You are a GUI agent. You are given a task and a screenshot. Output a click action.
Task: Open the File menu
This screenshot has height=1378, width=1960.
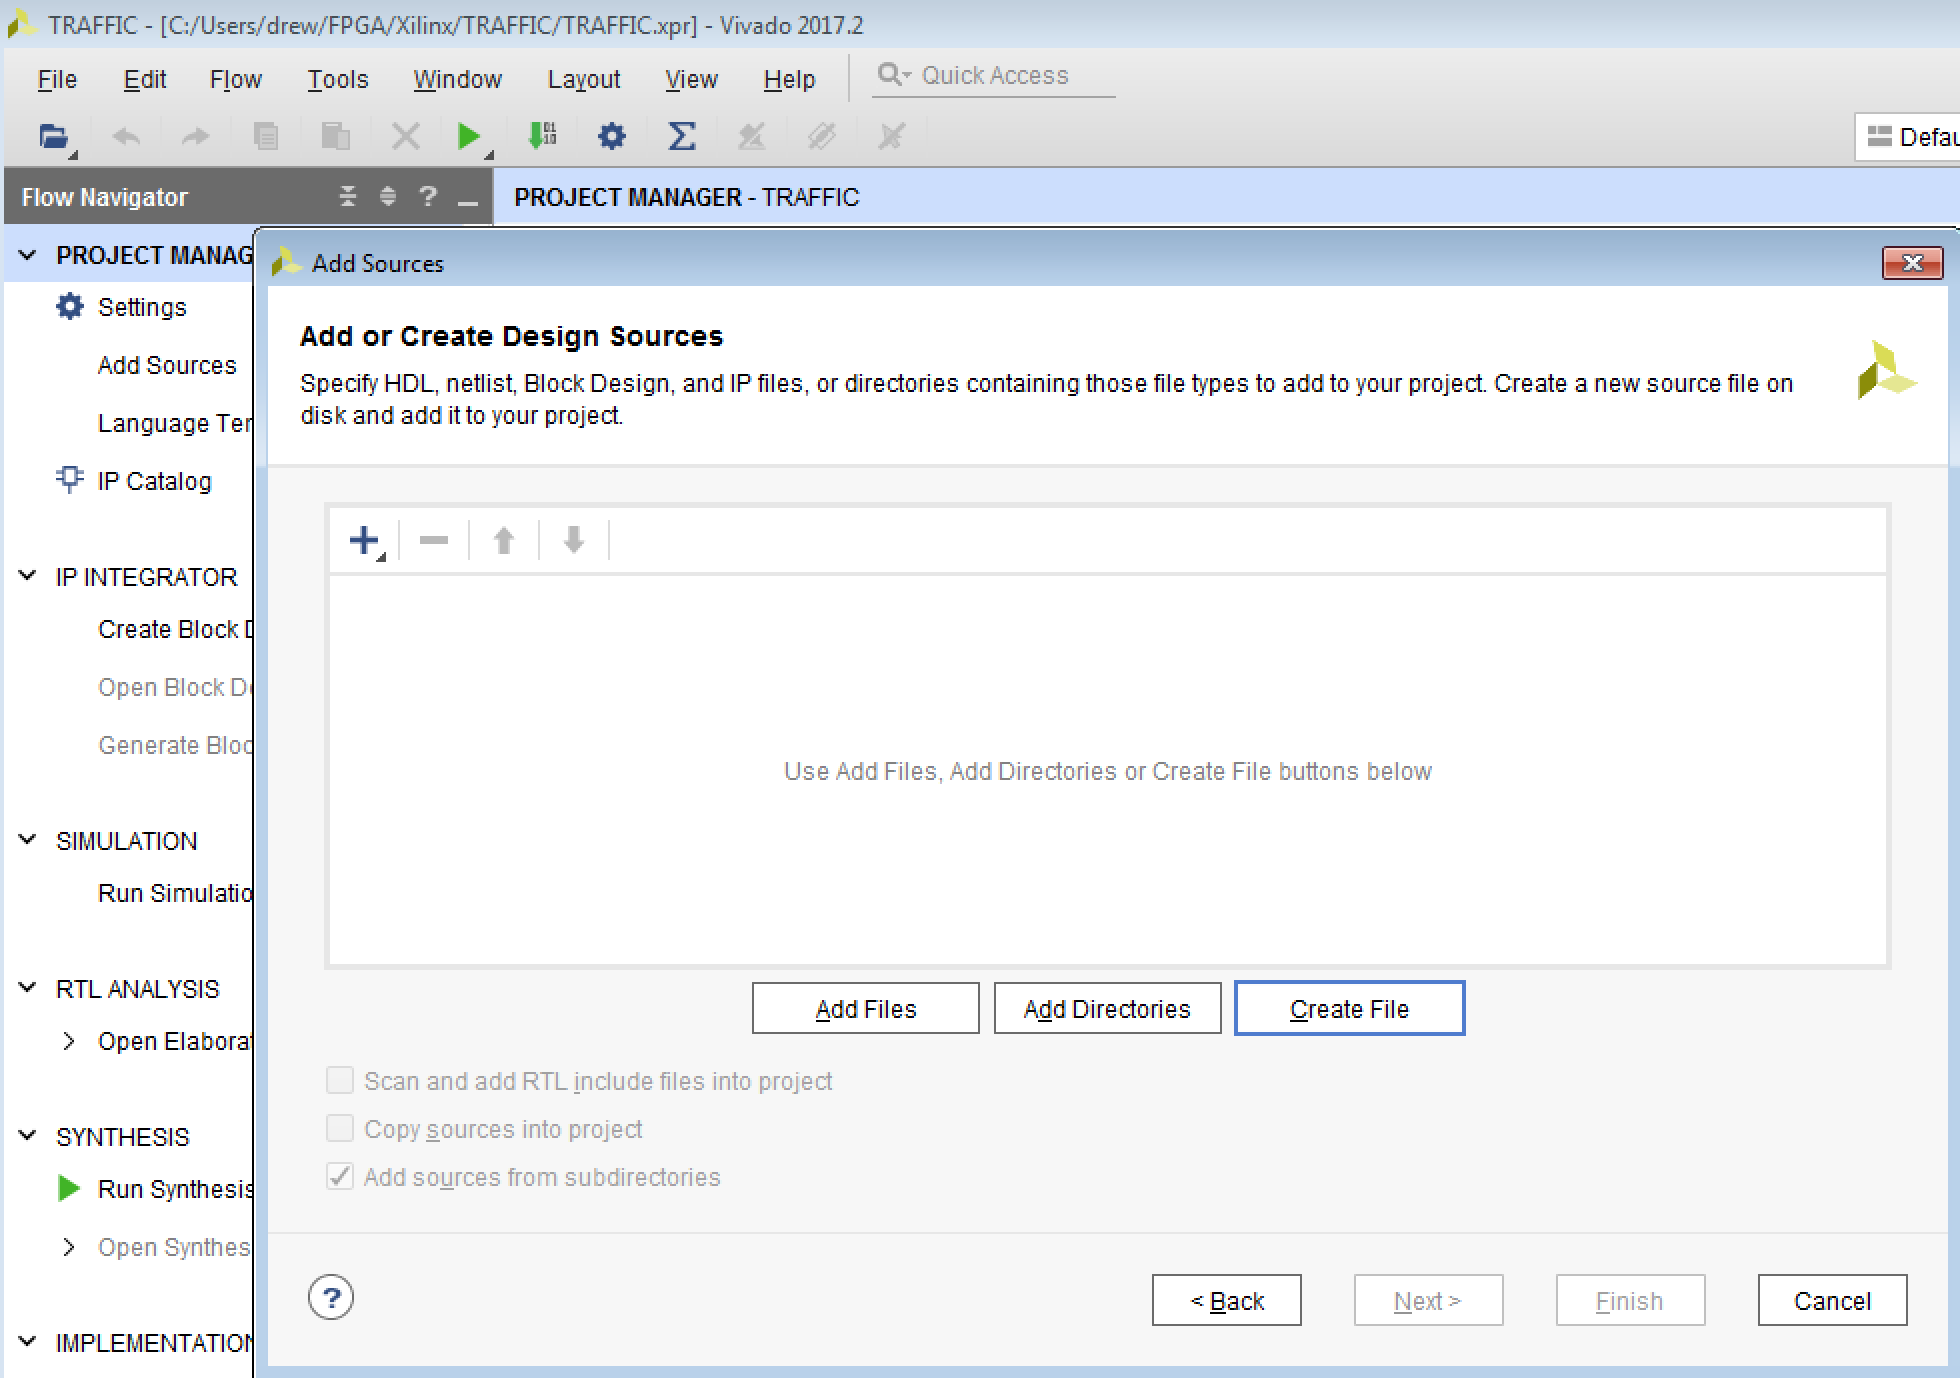click(57, 79)
